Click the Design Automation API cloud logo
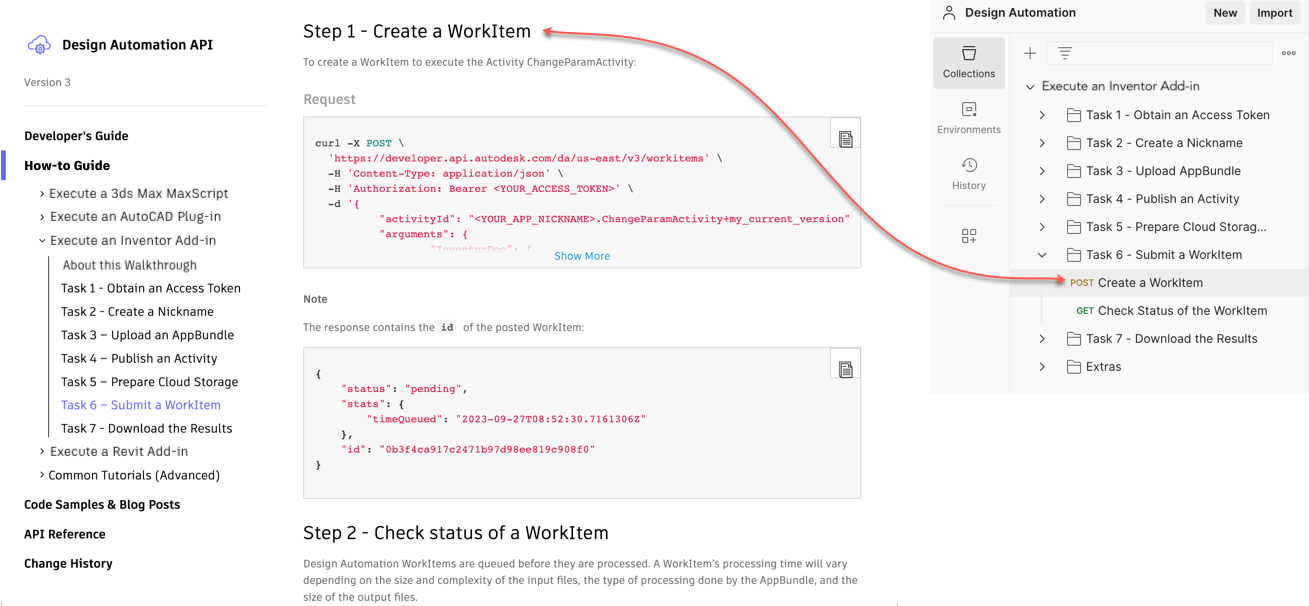The height and width of the screenshot is (606, 1309). tap(39, 44)
